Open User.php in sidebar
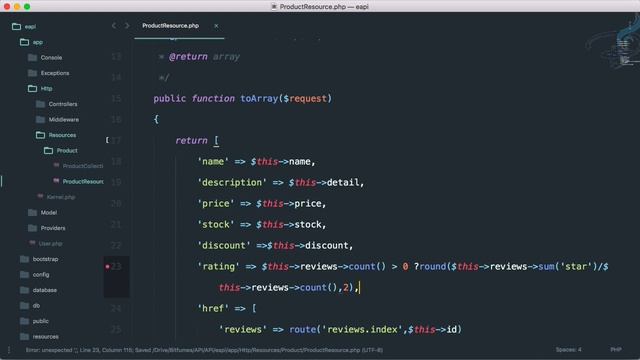 click(50, 244)
